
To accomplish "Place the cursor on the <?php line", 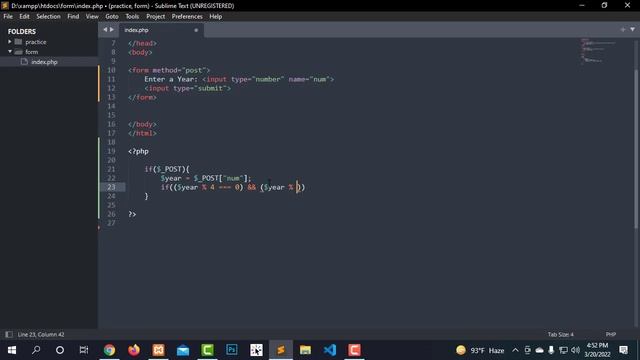I will coord(138,151).
